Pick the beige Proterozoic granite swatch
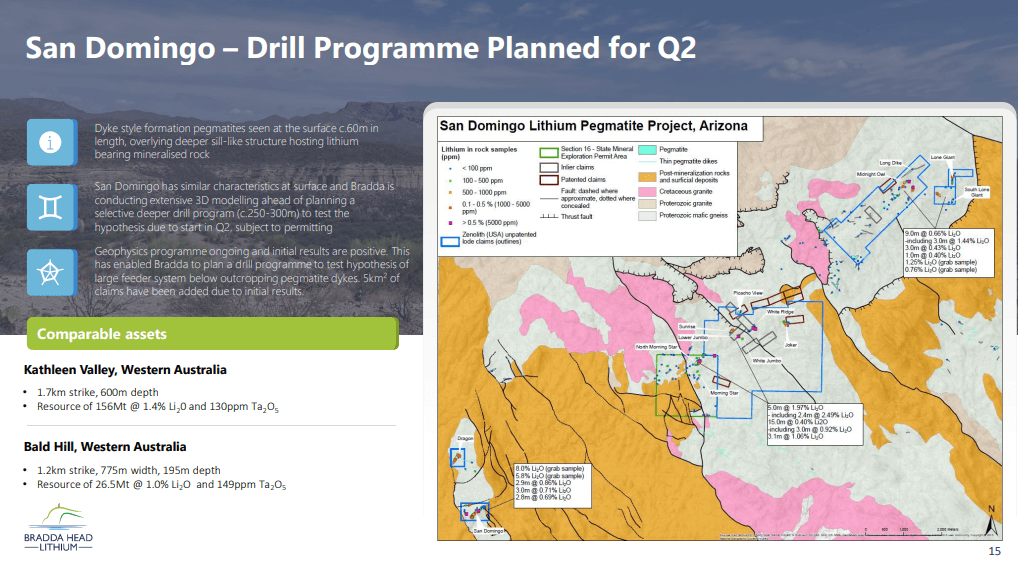 pyautogui.click(x=647, y=204)
